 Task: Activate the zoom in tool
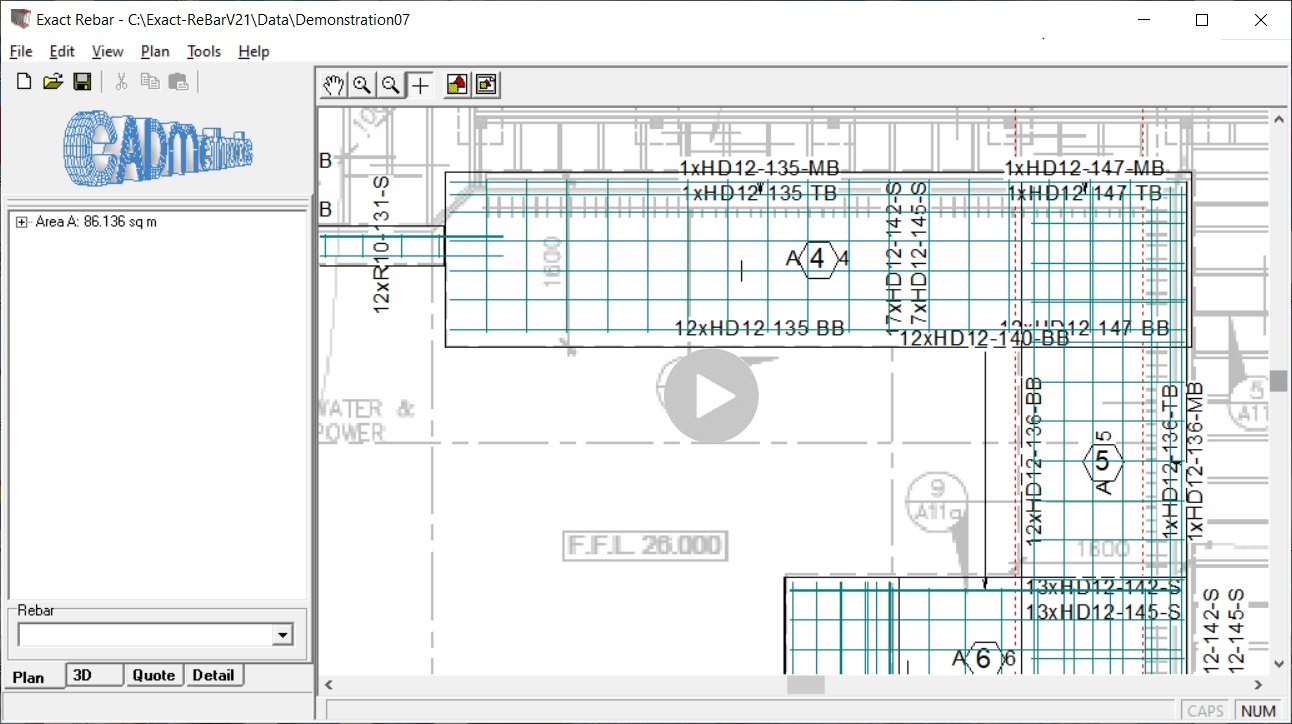362,85
